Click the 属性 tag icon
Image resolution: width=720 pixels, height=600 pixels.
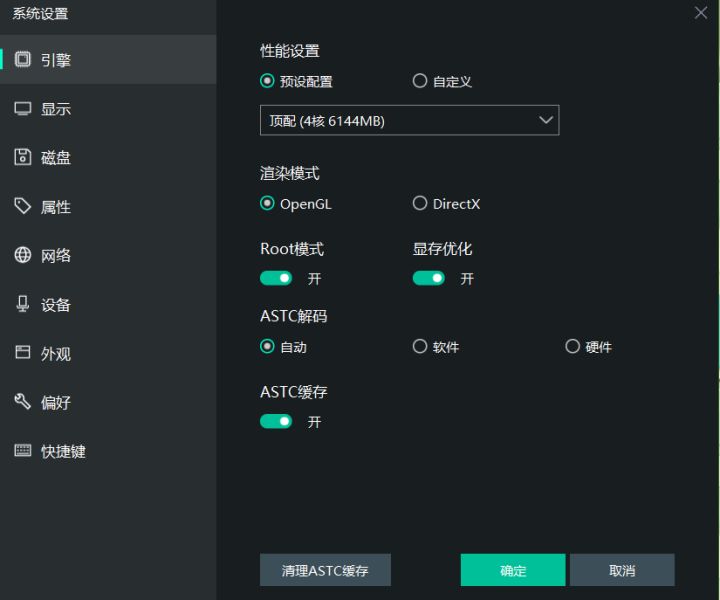point(22,206)
